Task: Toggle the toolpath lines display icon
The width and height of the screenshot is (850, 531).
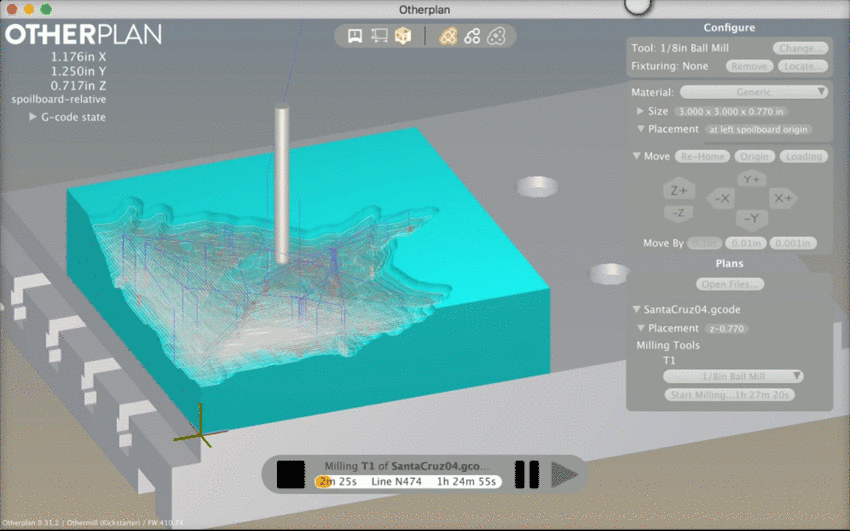Action: click(472, 36)
